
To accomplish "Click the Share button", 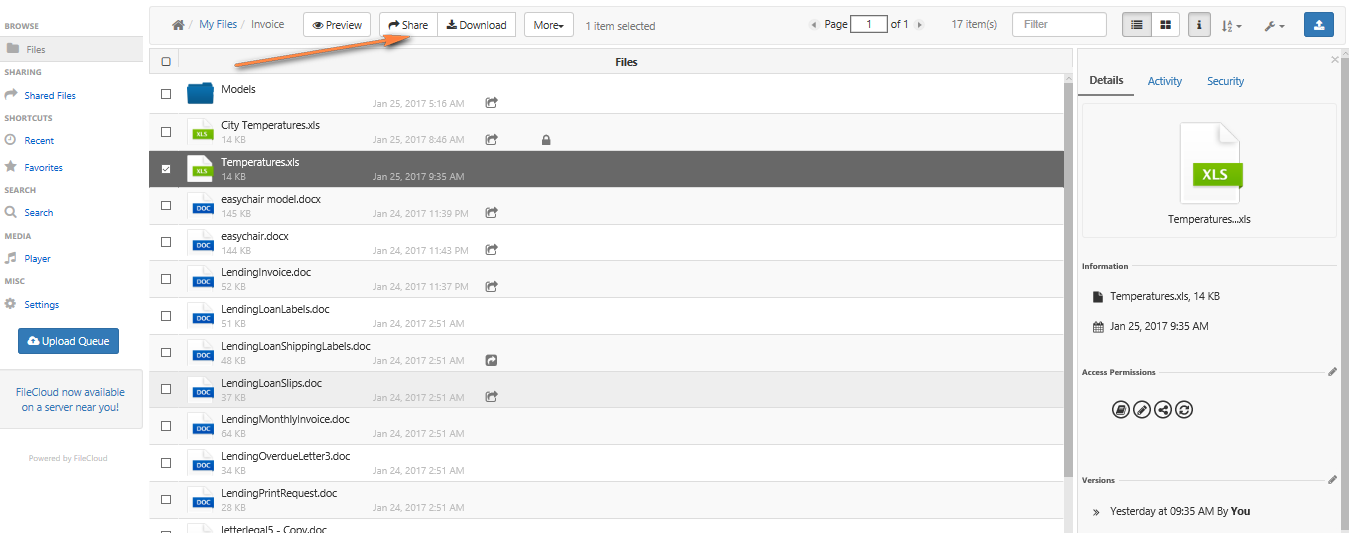I will pyautogui.click(x=408, y=25).
